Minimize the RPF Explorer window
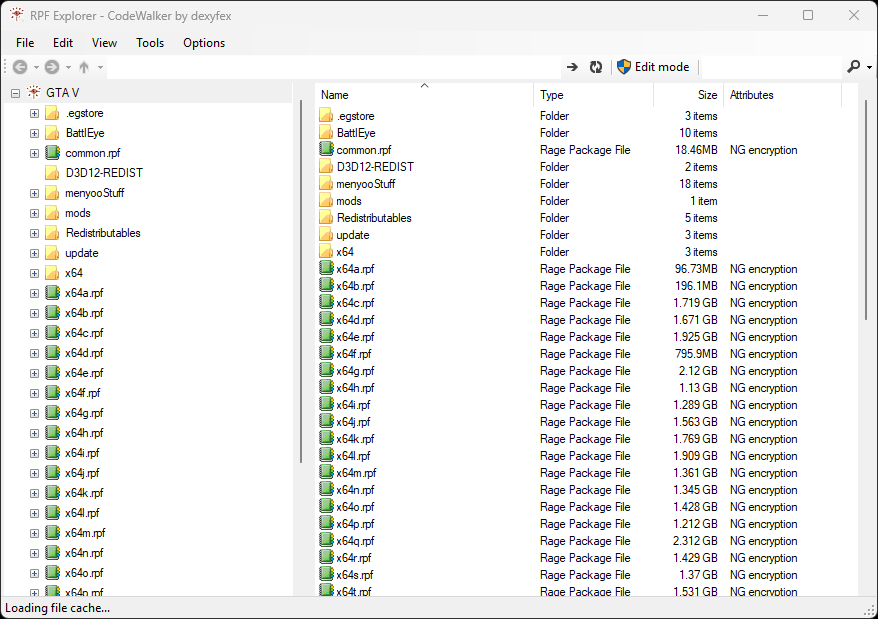The width and height of the screenshot is (878, 619). click(762, 15)
